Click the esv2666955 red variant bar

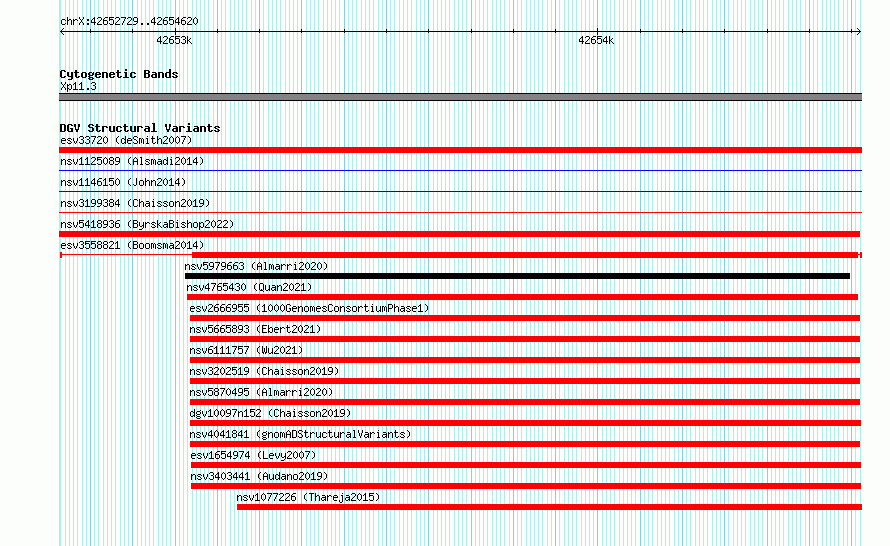point(524,318)
